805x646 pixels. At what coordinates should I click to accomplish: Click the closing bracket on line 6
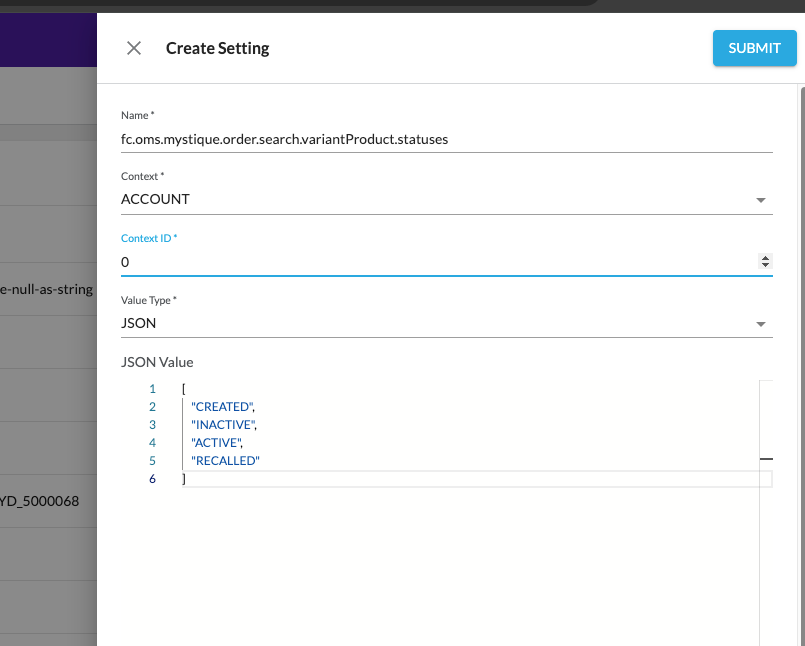pos(184,479)
